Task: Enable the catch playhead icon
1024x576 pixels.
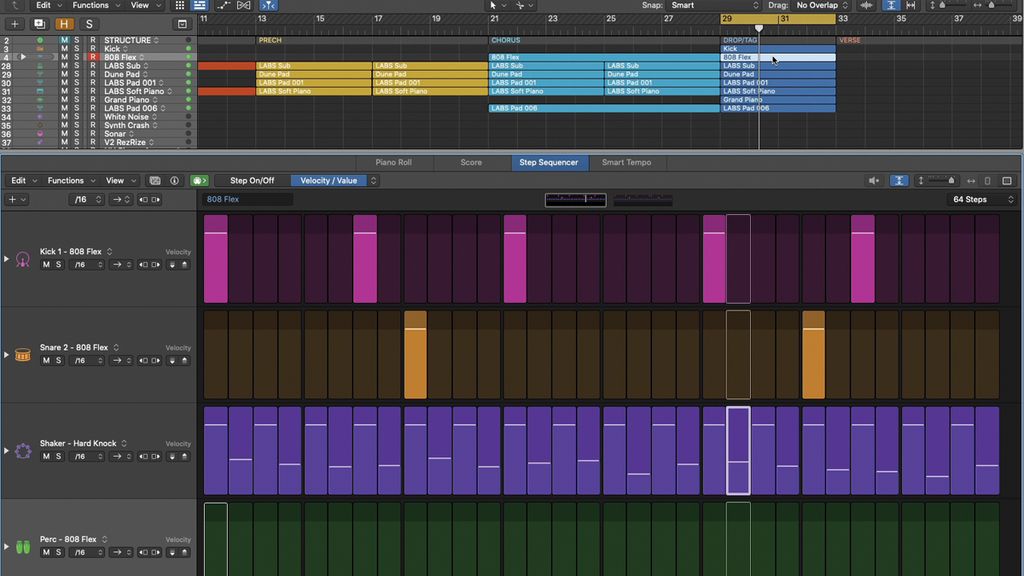Action: coord(899,181)
